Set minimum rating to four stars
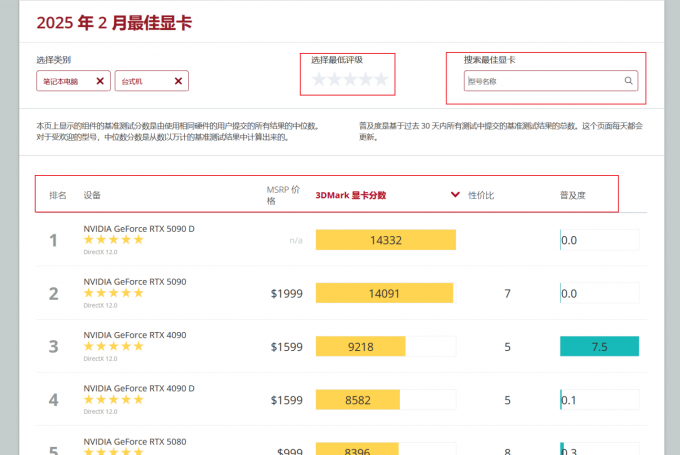The width and height of the screenshot is (680, 455). [x=366, y=79]
